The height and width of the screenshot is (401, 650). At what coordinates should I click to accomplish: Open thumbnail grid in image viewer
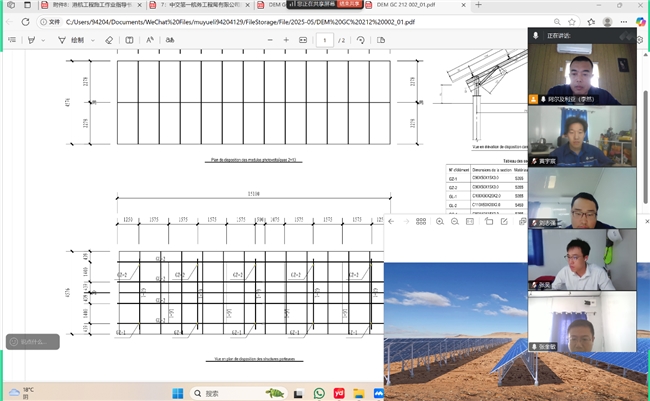point(421,221)
